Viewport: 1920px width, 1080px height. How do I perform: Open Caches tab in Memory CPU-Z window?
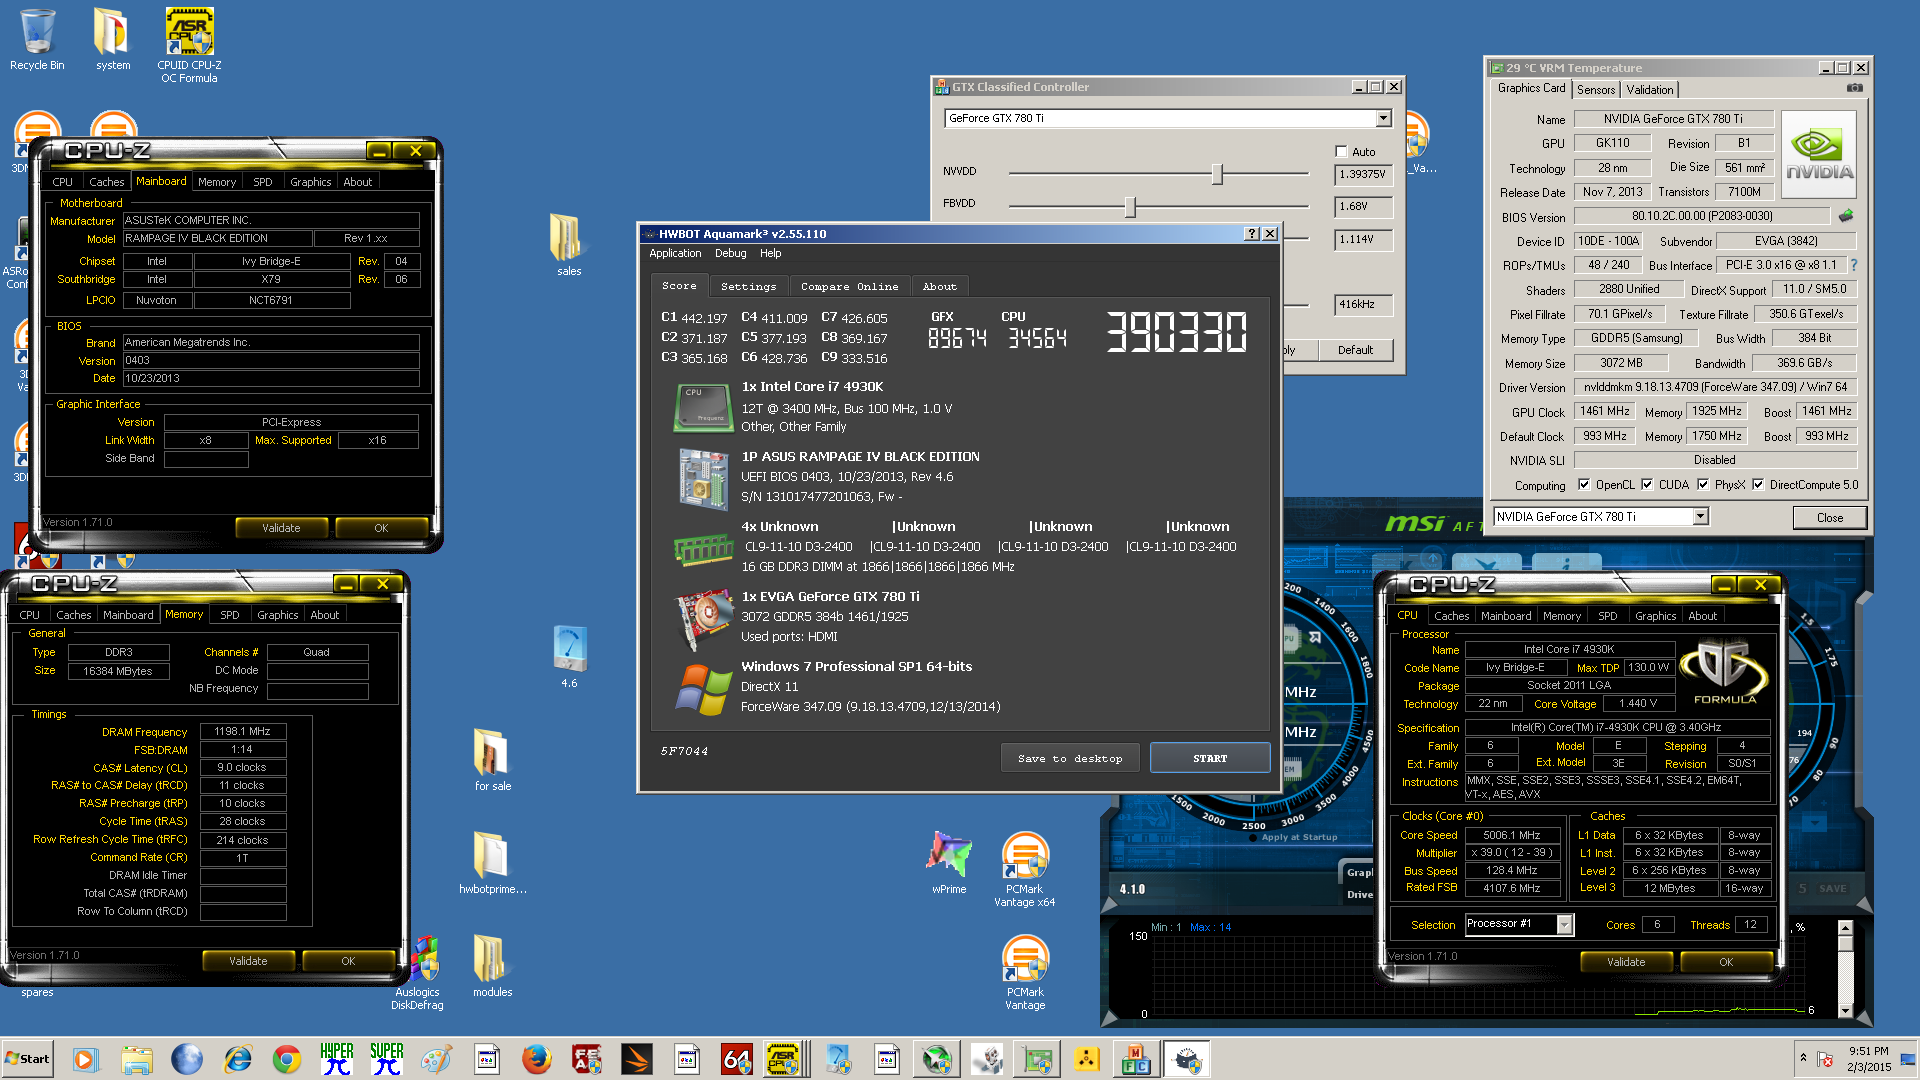(73, 615)
